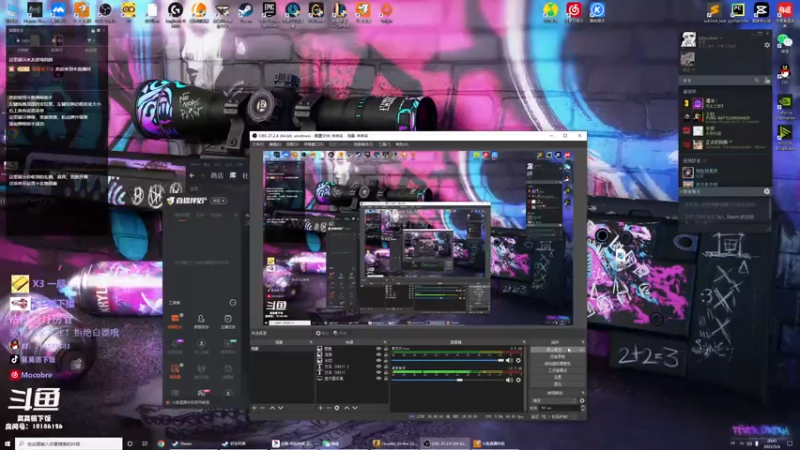Screen dimensions: 800x450
Task: Toggle visibility of Text (GDI+) source
Action: pyautogui.click(x=379, y=372)
